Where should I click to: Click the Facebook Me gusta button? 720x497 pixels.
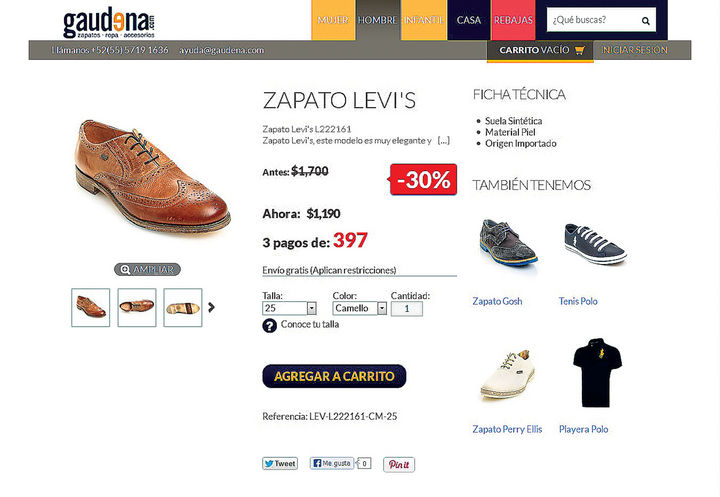coord(332,463)
